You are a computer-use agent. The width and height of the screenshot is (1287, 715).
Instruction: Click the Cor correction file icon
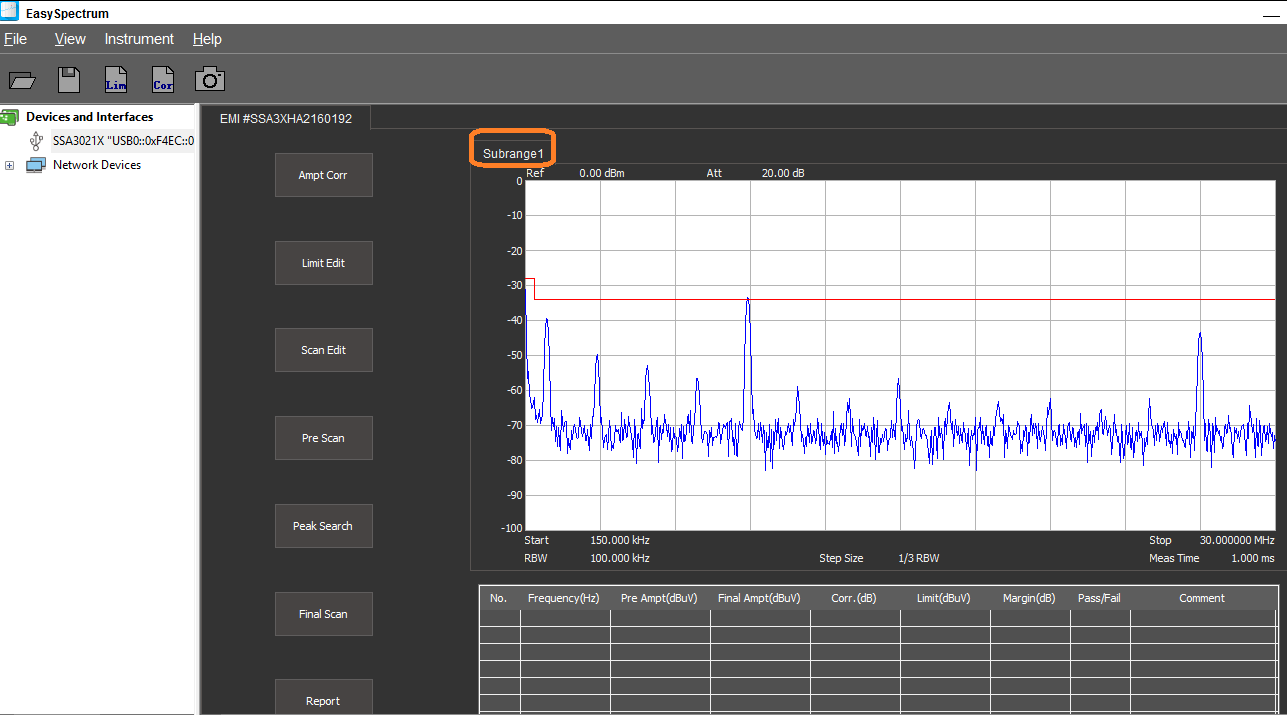[x=163, y=80]
